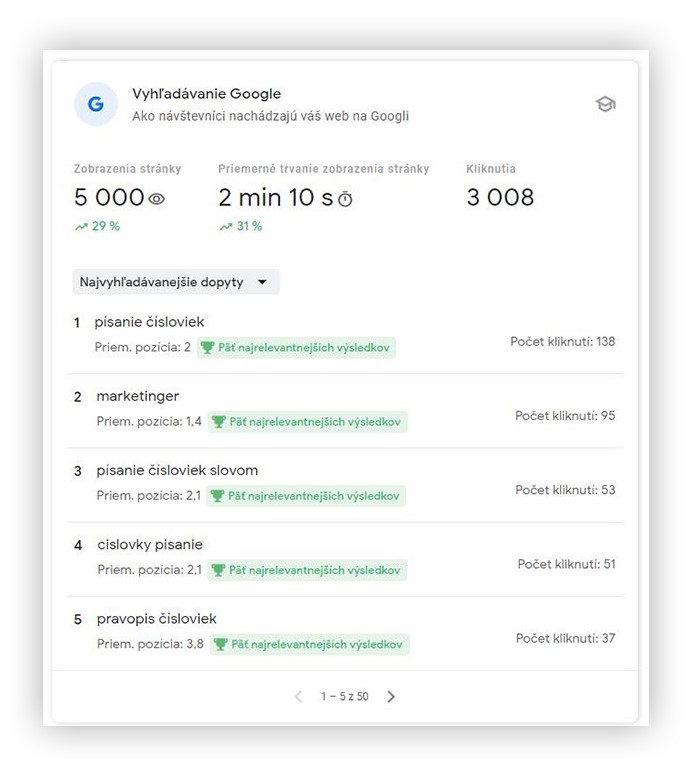Screen dimensions: 693x784
Task: Click the green trend arrow next to 29 %
Action: point(81,226)
